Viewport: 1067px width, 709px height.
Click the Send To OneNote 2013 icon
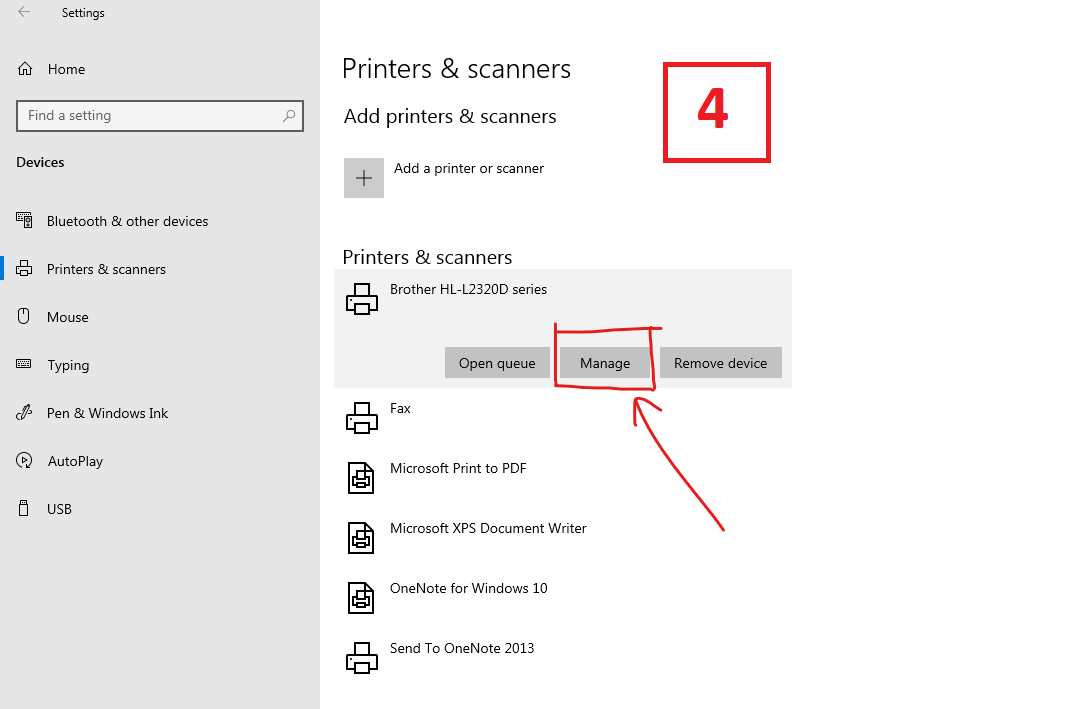(x=362, y=658)
